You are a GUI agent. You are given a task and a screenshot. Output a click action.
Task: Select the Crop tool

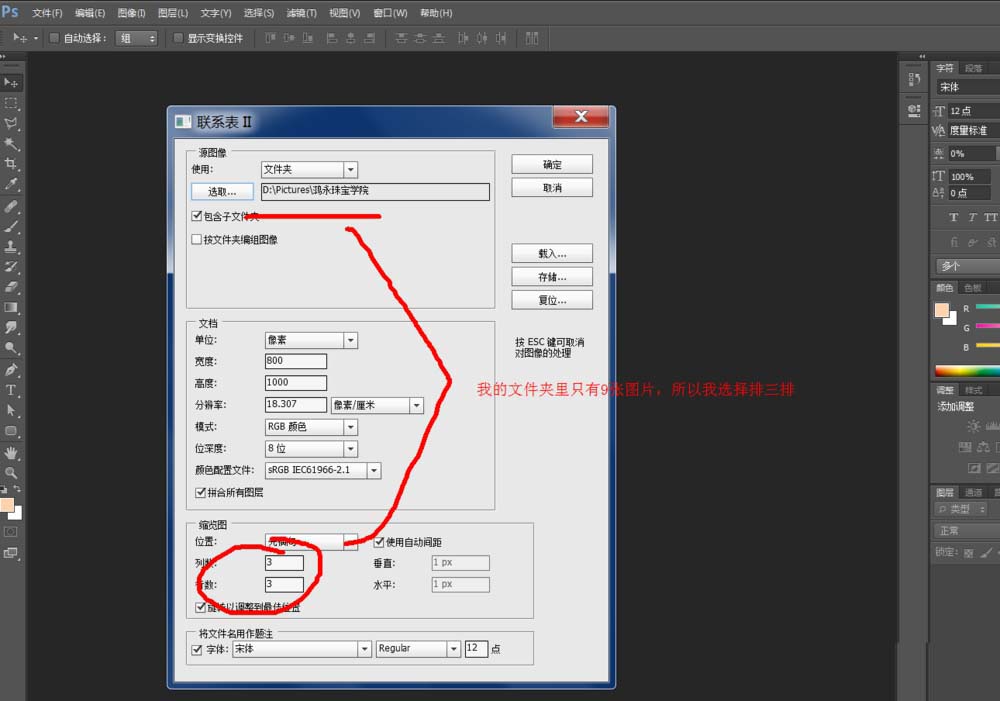point(11,164)
